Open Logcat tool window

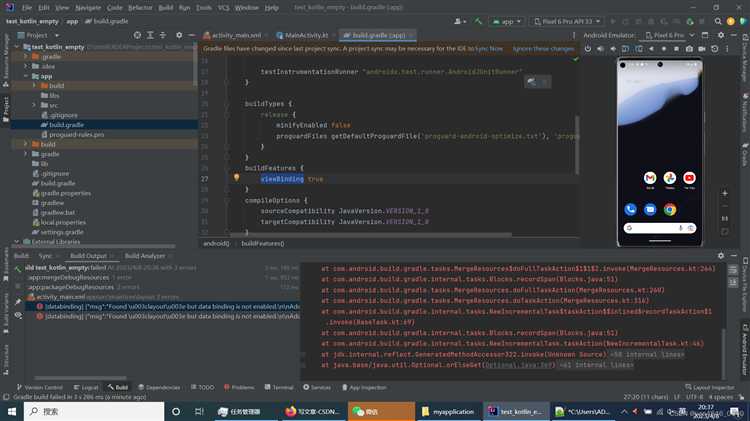(86, 387)
